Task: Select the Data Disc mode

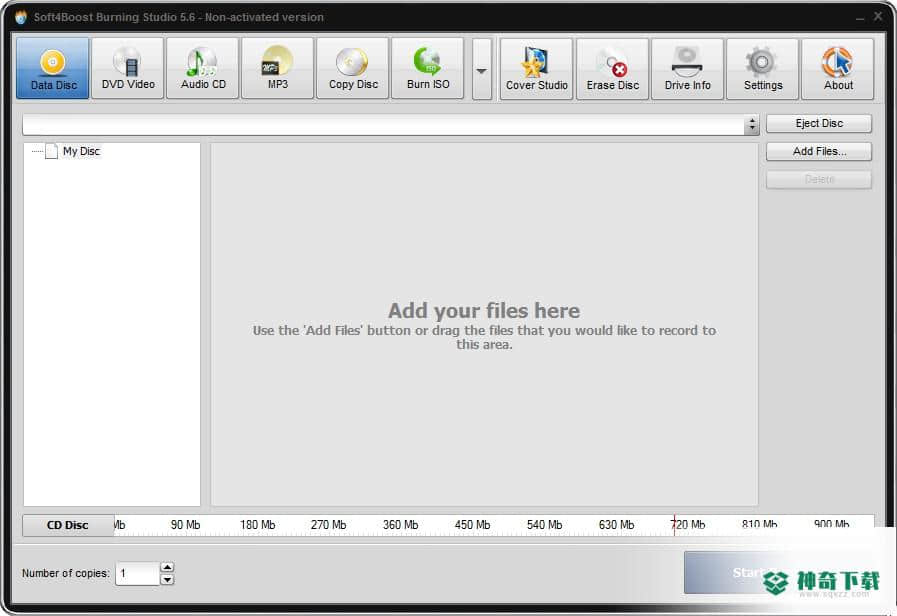Action: click(x=53, y=68)
